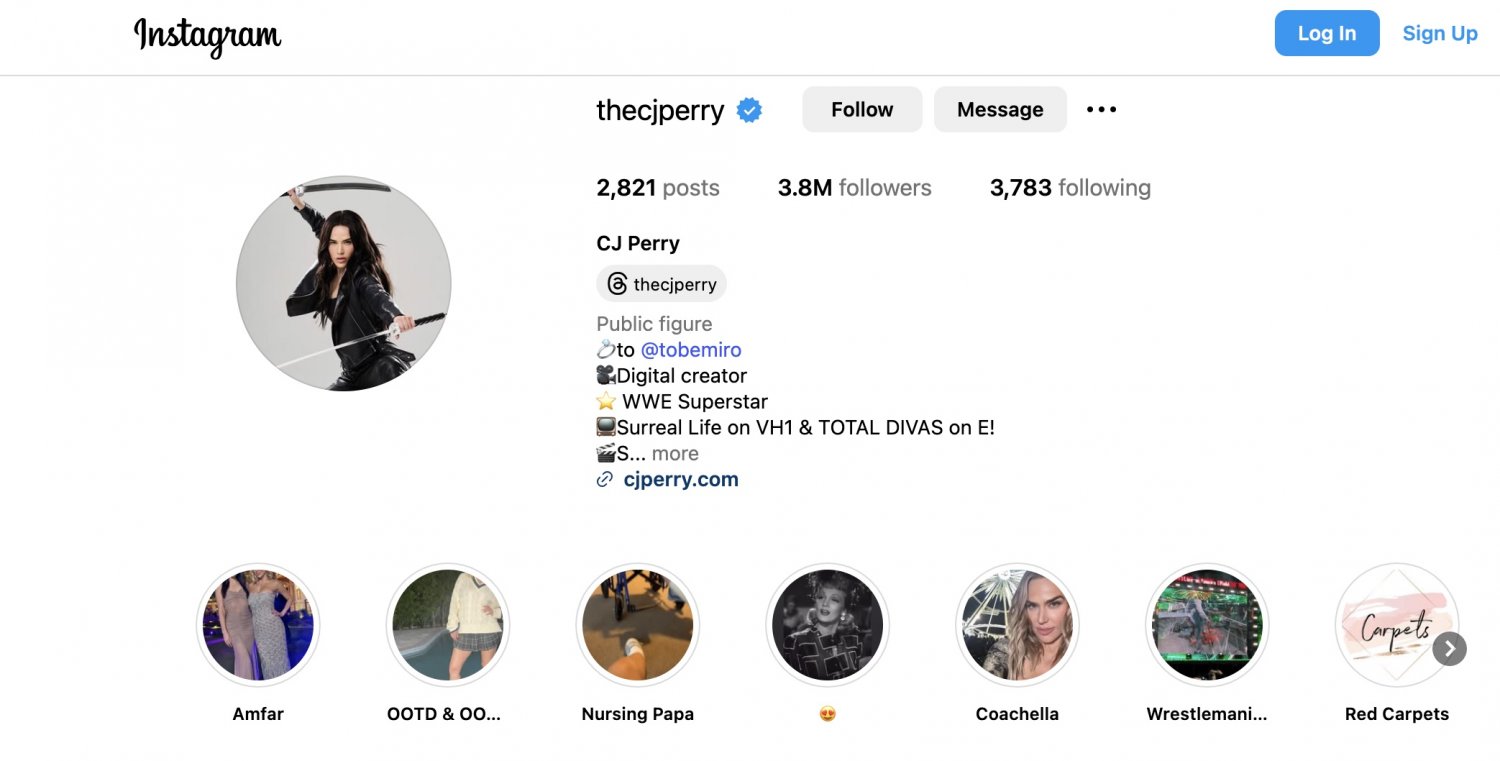Image resolution: width=1500 pixels, height=761 pixels.
Task: Open the Wrestlemania highlight
Action: (1207, 625)
